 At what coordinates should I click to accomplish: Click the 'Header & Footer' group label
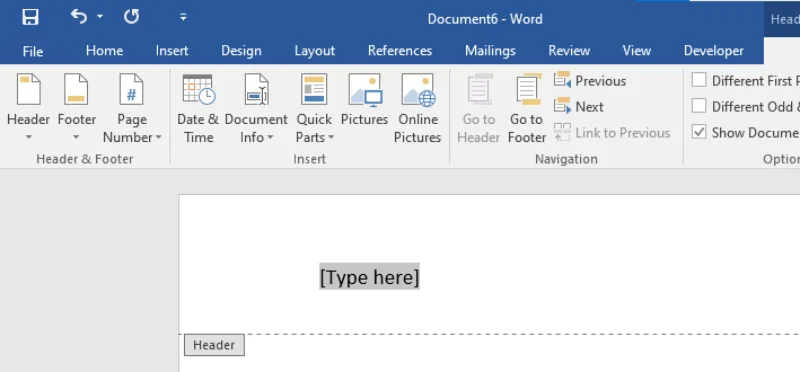85,159
